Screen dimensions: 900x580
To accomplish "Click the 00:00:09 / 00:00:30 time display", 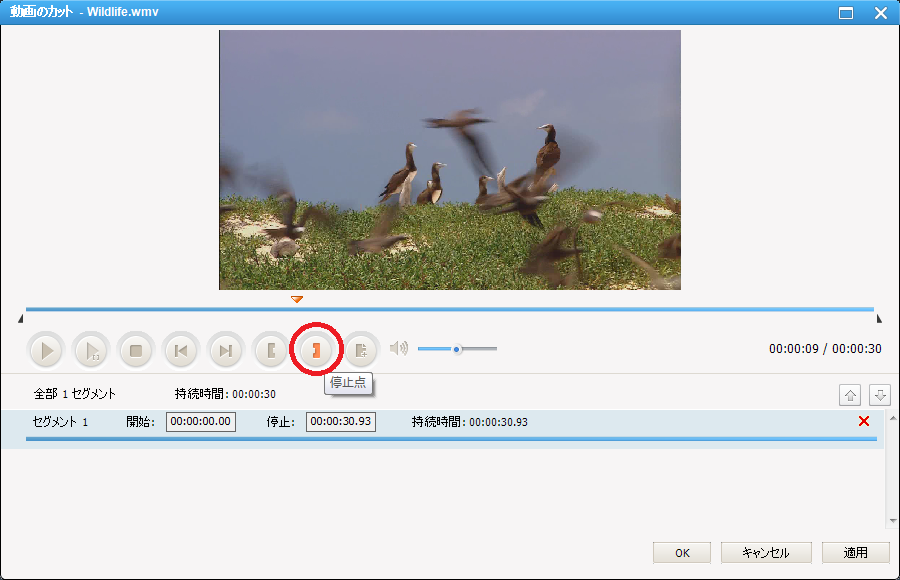I will pyautogui.click(x=825, y=349).
